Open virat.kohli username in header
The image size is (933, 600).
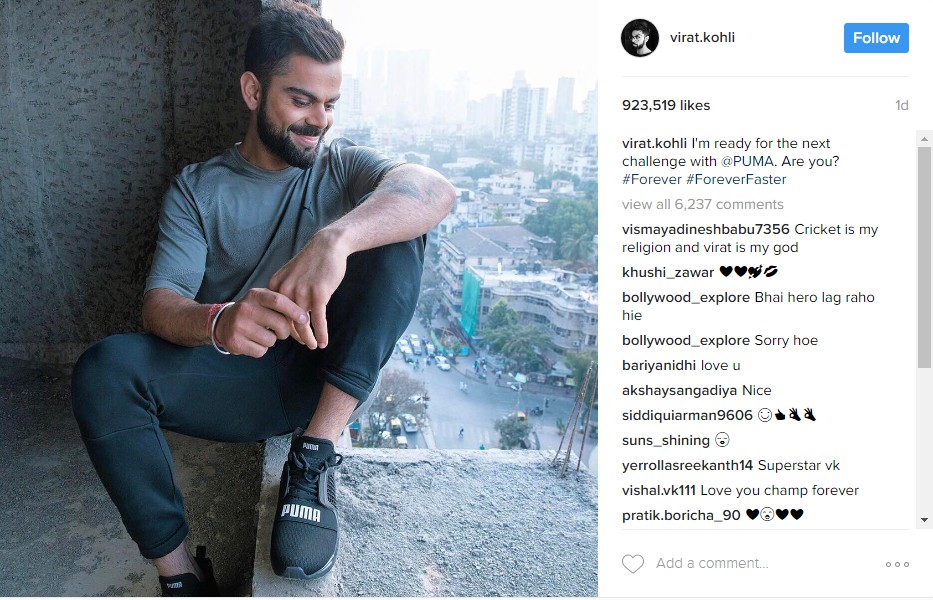(x=702, y=38)
